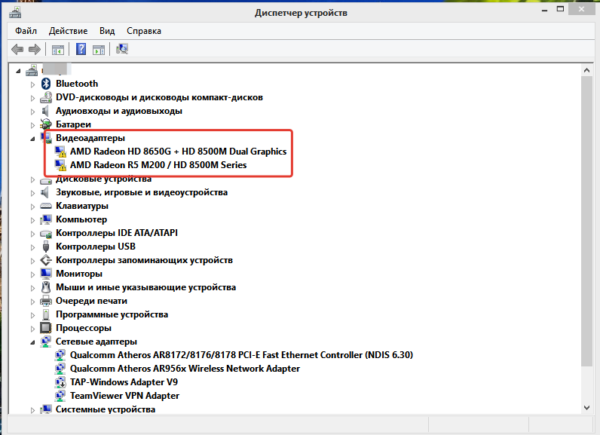This screenshot has height=435, width=600.
Task: Click the Звуковые устройства speaker icon
Action: tap(45, 192)
